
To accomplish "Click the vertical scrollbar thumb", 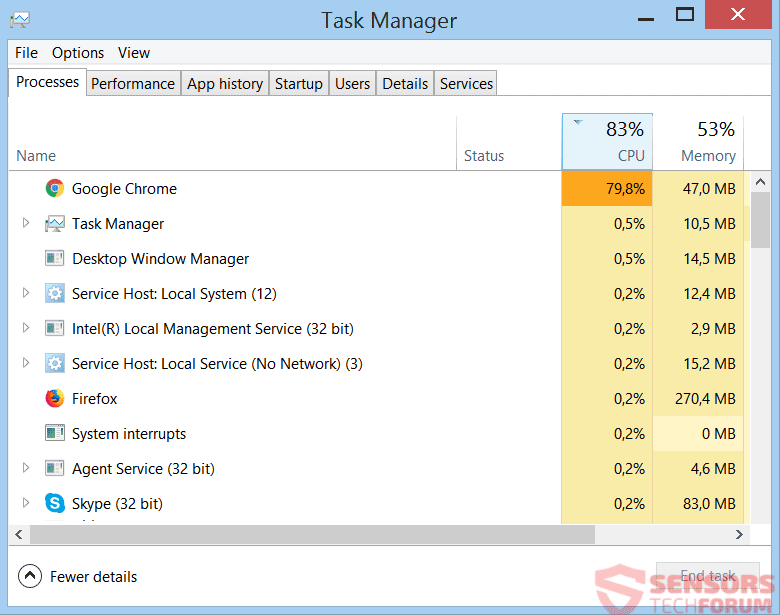I will click(x=760, y=220).
